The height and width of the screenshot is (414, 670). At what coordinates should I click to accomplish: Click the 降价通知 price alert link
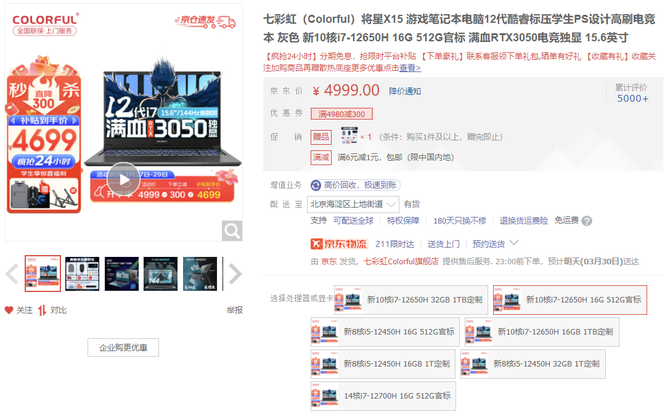405,91
